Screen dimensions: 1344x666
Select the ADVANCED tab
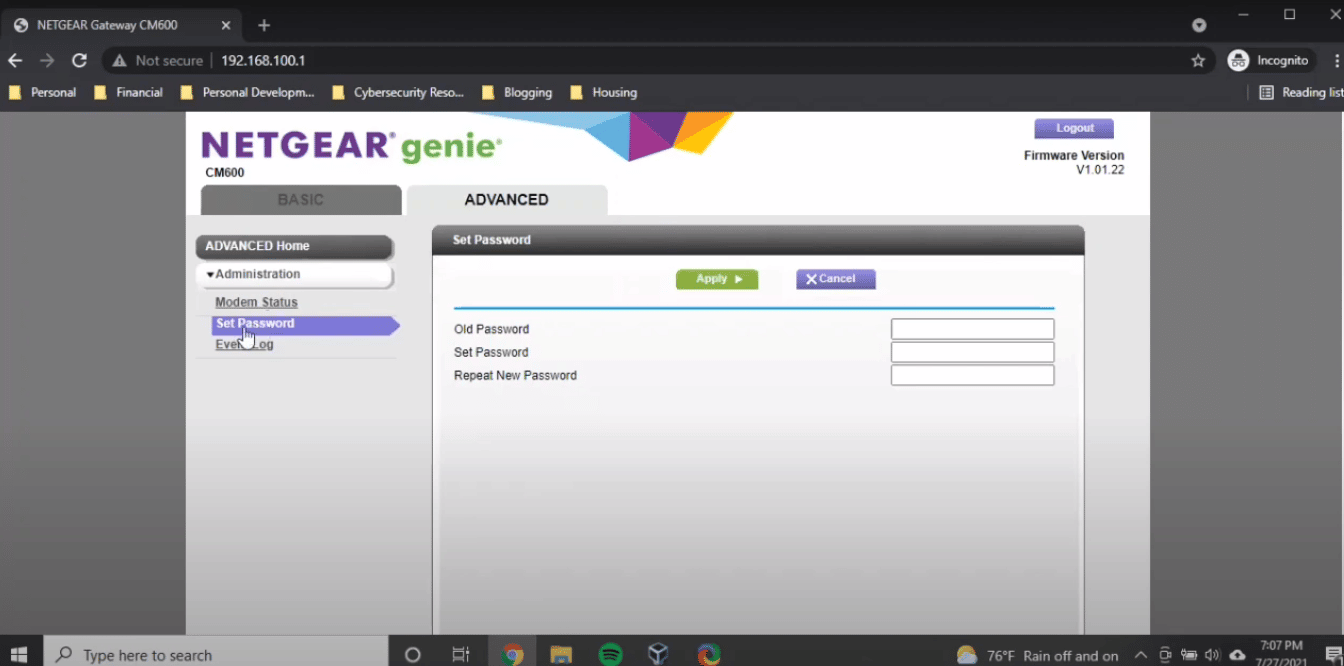[506, 200]
